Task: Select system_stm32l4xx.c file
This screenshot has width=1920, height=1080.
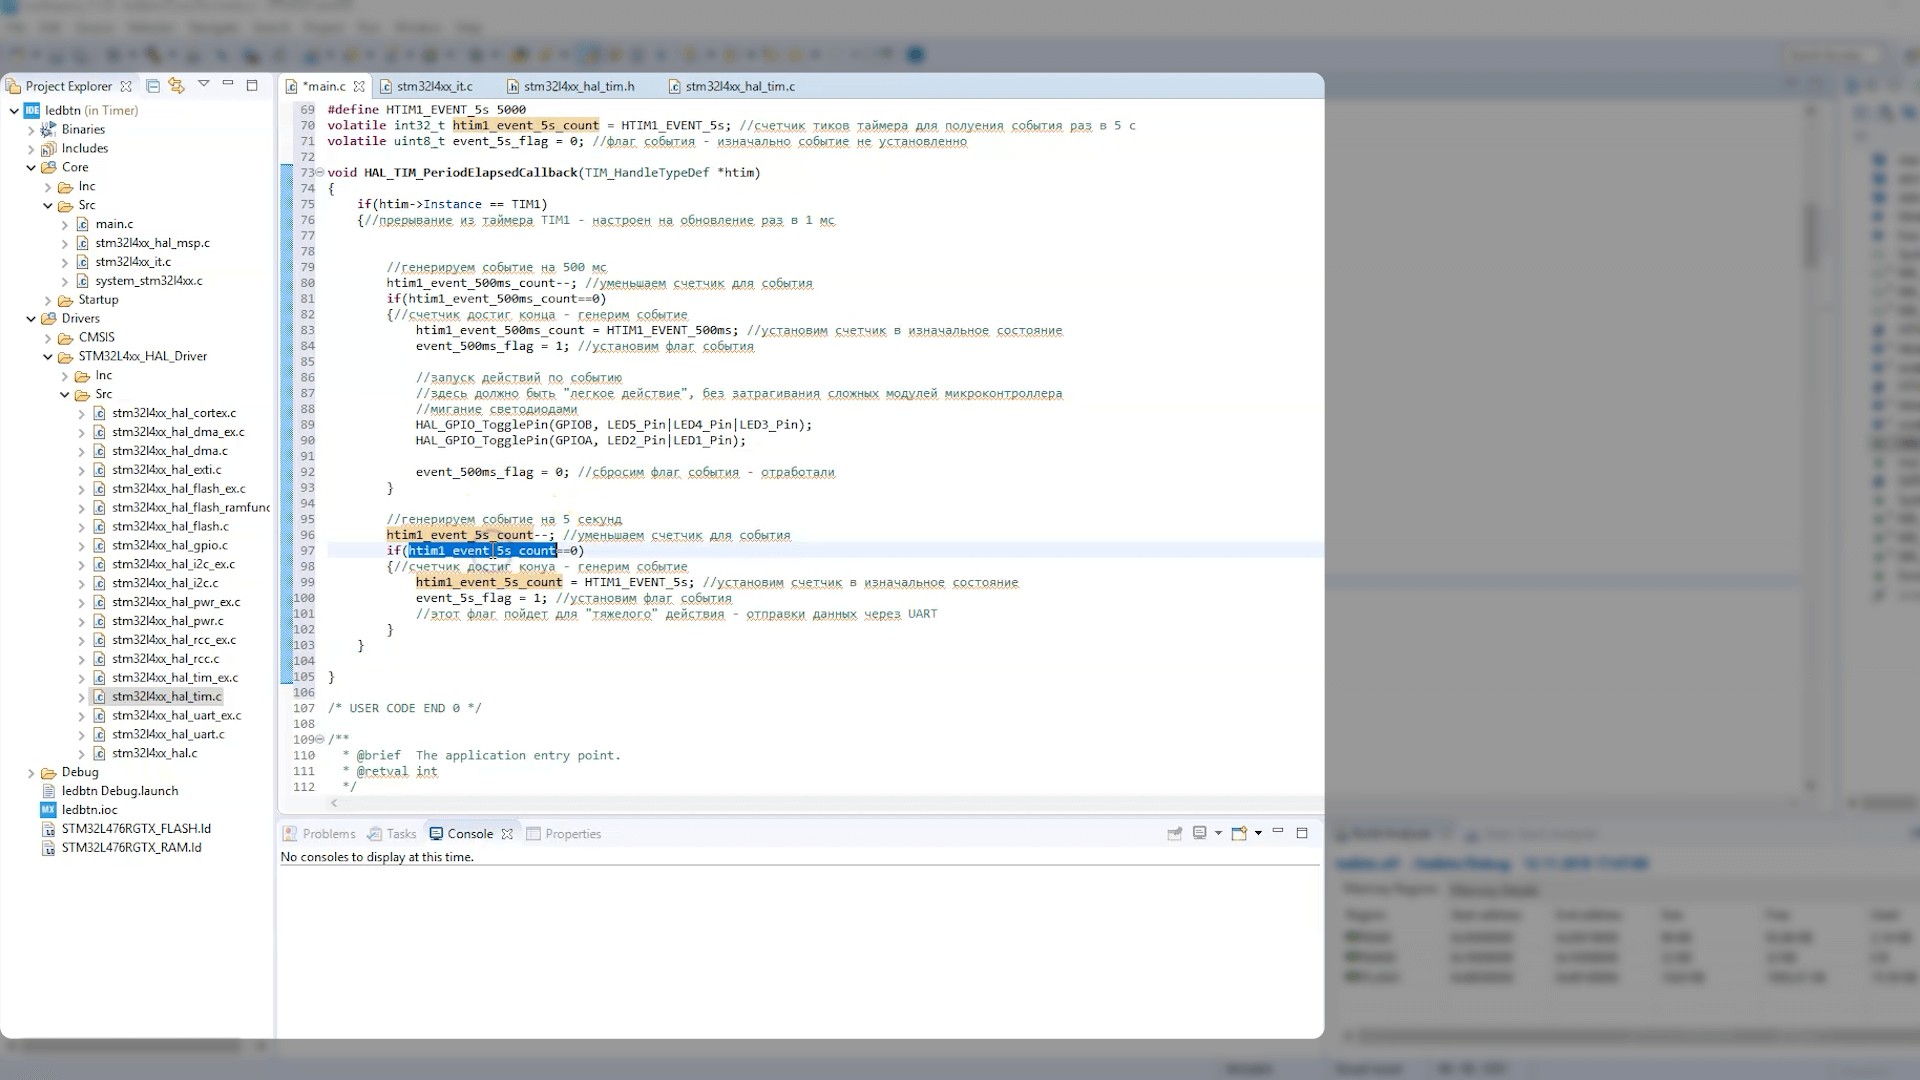Action: click(x=149, y=281)
